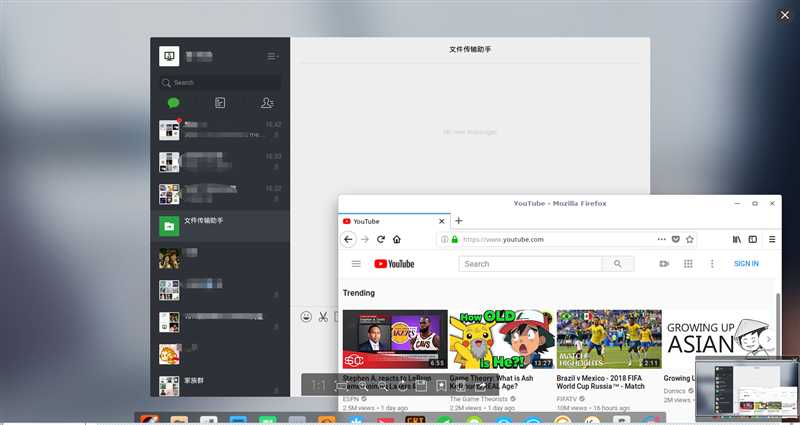This screenshot has height=425, width=800.
Task: Open the 家族群 group chat
Action: pos(220,385)
